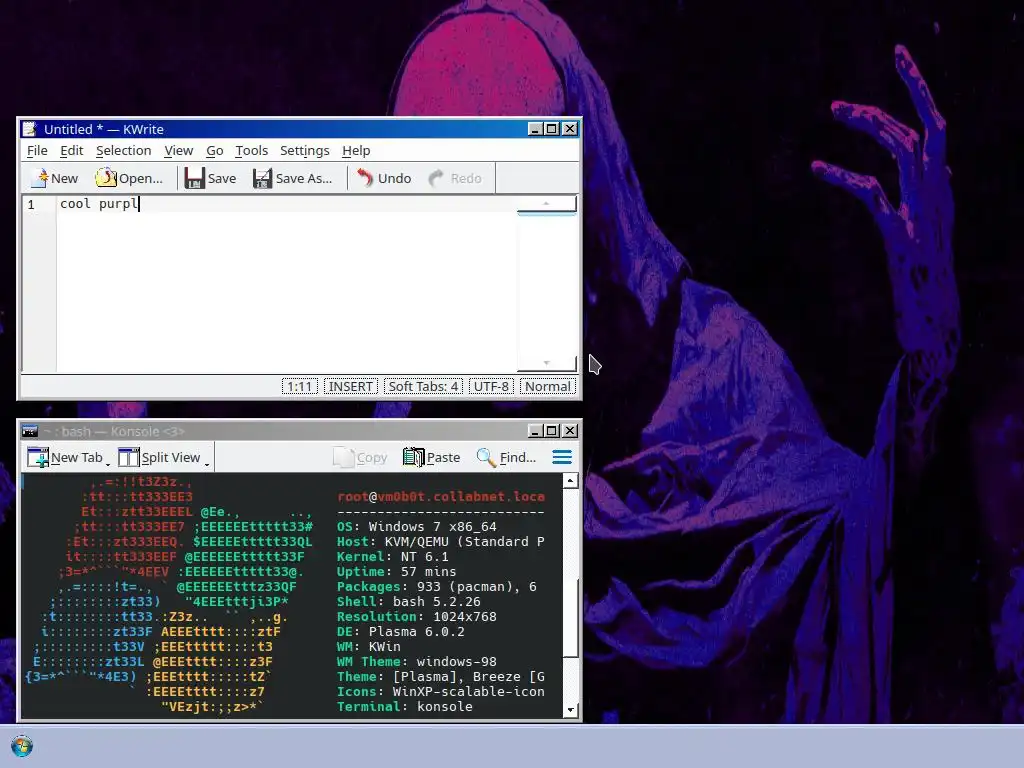Click 'WM: KWin' line in Konsole
Image resolution: width=1024 pixels, height=768 pixels.
click(x=369, y=647)
